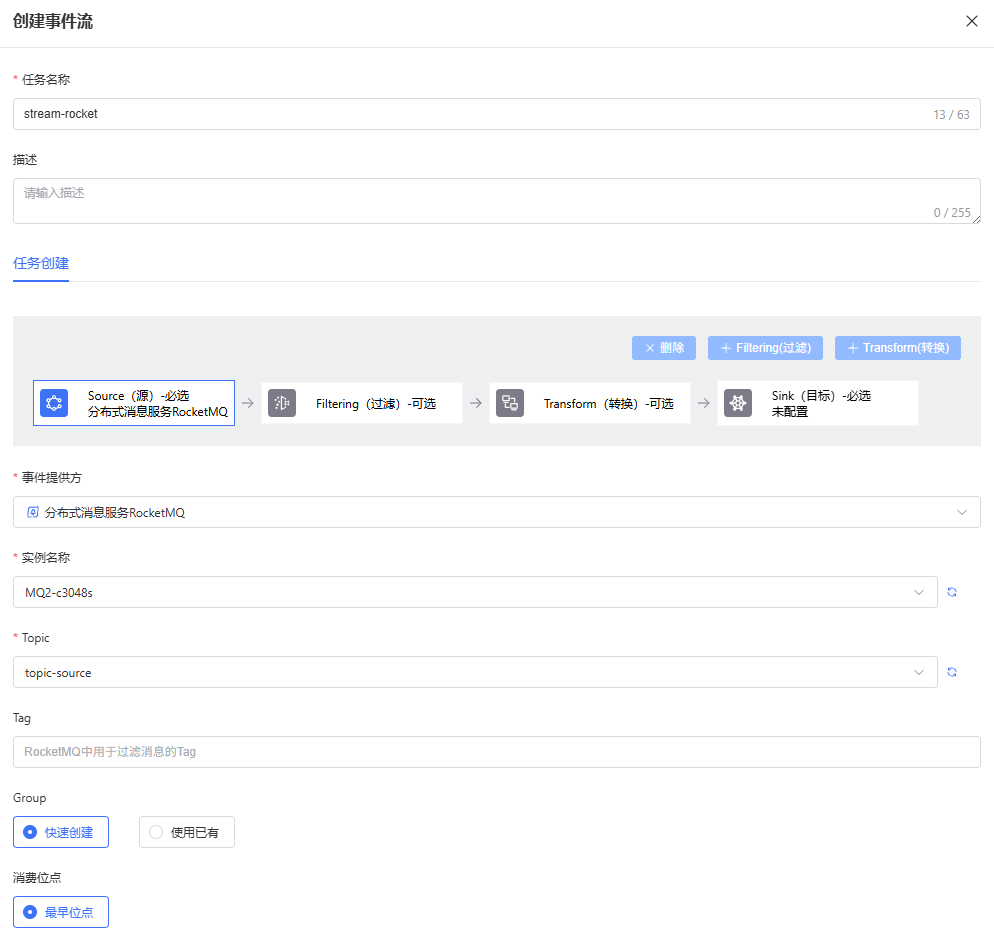Click the RocketMQ provider icon in 事件提供方
Image resolution: width=994 pixels, height=950 pixels.
click(x=32, y=512)
